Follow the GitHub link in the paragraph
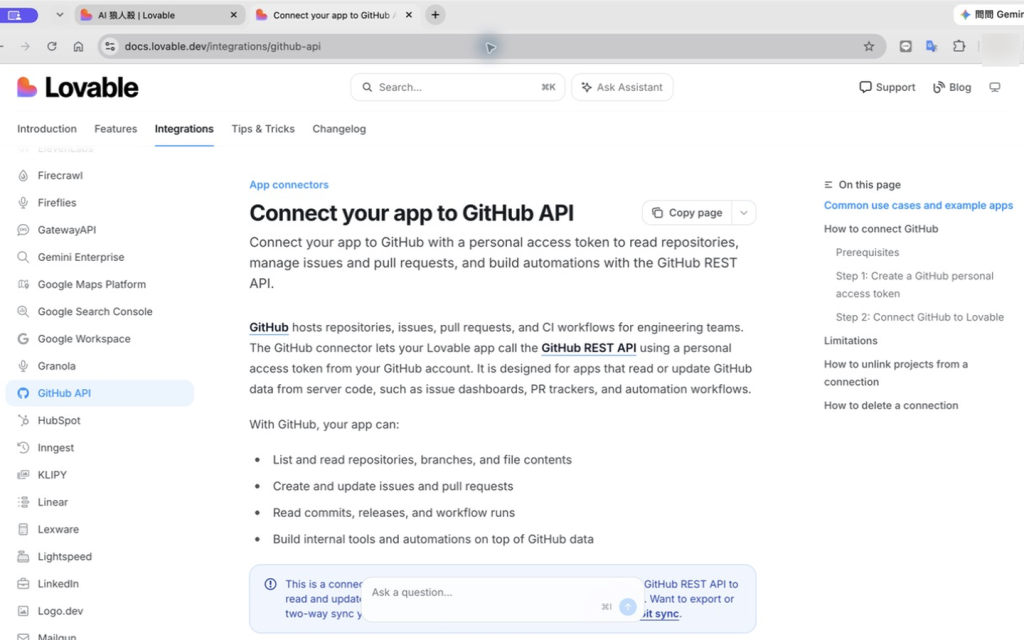The height and width of the screenshot is (640, 1024). coord(268,327)
